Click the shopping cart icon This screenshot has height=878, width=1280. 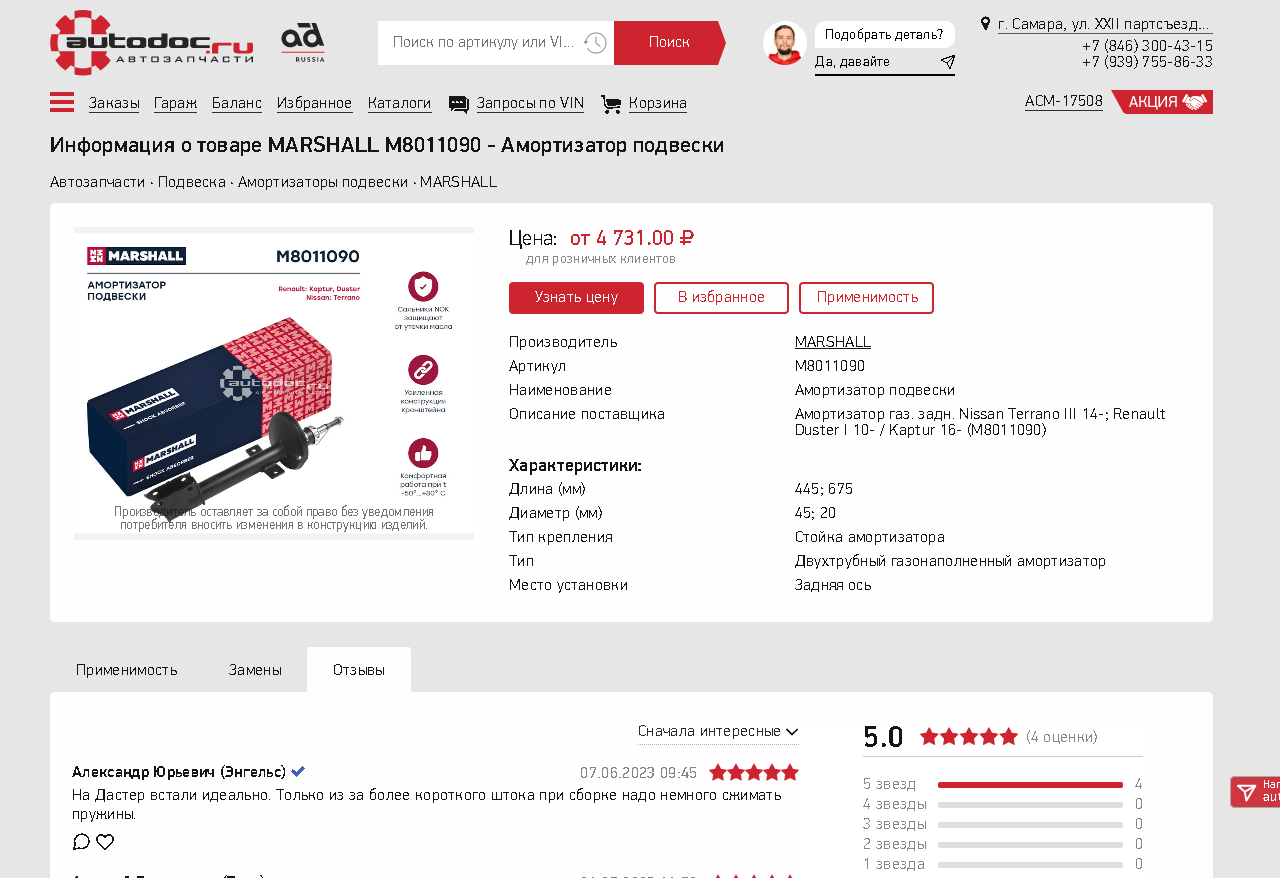(611, 104)
